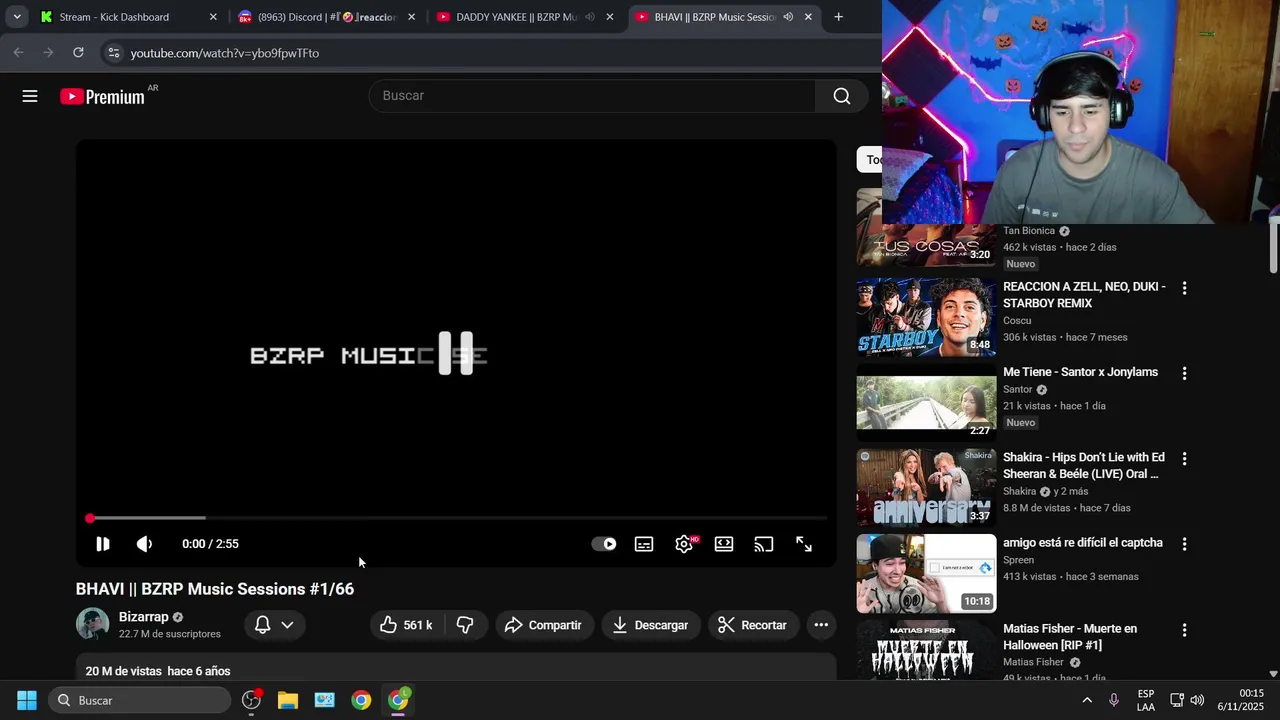The height and width of the screenshot is (720, 1280).
Task: Open the taskbar volume speaker icon
Action: point(1197,700)
